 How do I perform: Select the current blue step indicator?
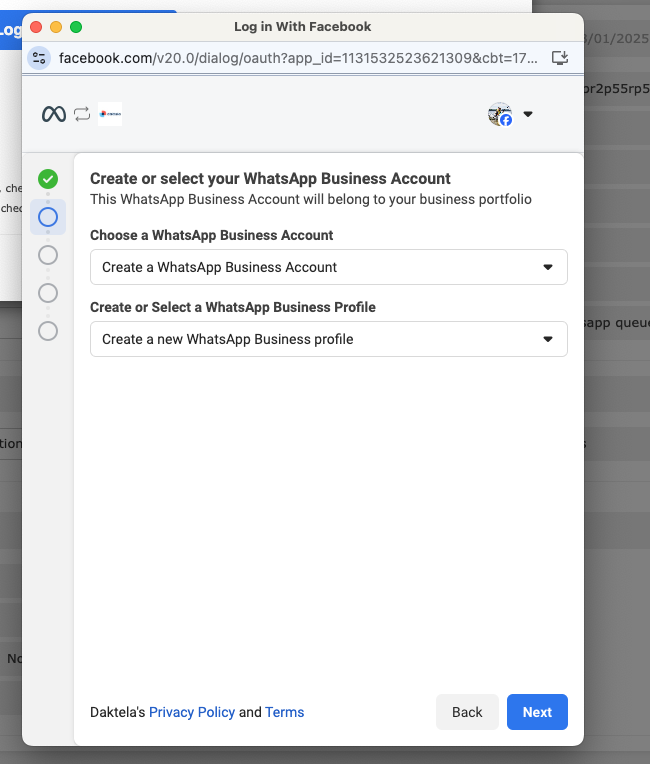pyautogui.click(x=48, y=216)
